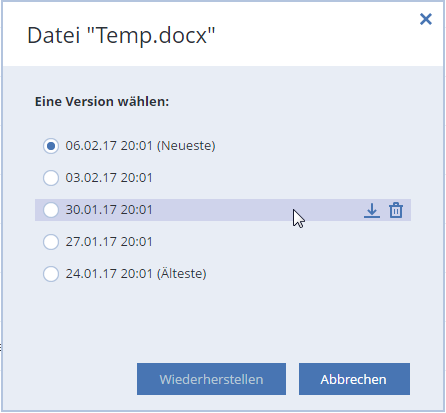The image size is (446, 413).
Task: Select the 30.01.17 20:01 radio button
Action: 51,210
